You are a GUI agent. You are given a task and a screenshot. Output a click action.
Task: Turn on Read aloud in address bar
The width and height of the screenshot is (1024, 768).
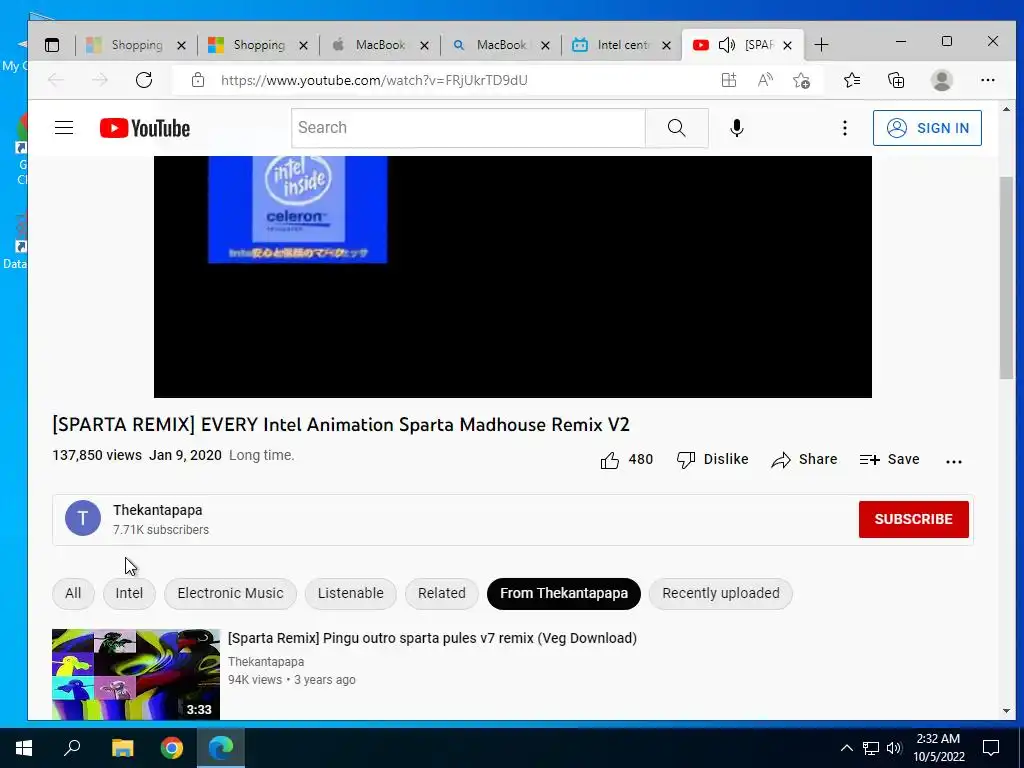765,80
